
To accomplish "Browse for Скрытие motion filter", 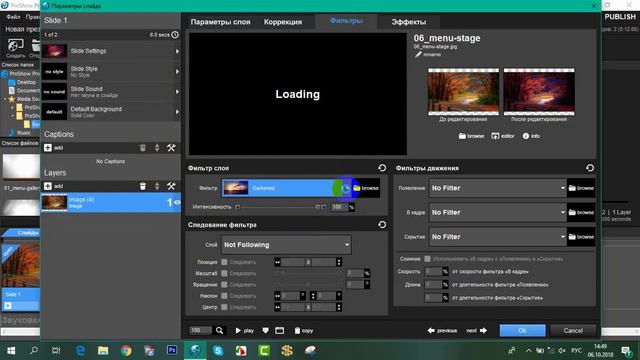I will click(581, 237).
